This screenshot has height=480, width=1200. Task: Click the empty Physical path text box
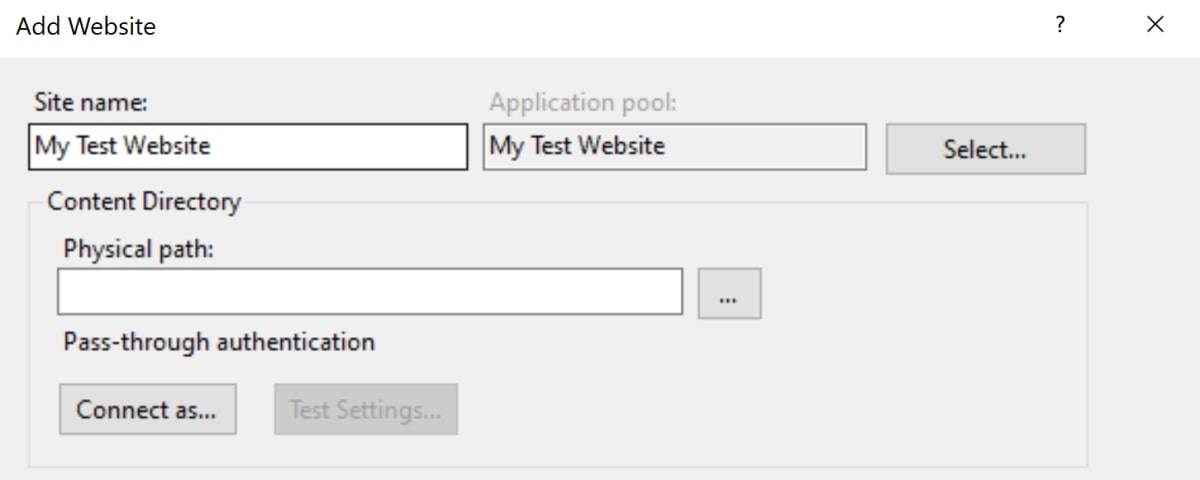[370, 292]
